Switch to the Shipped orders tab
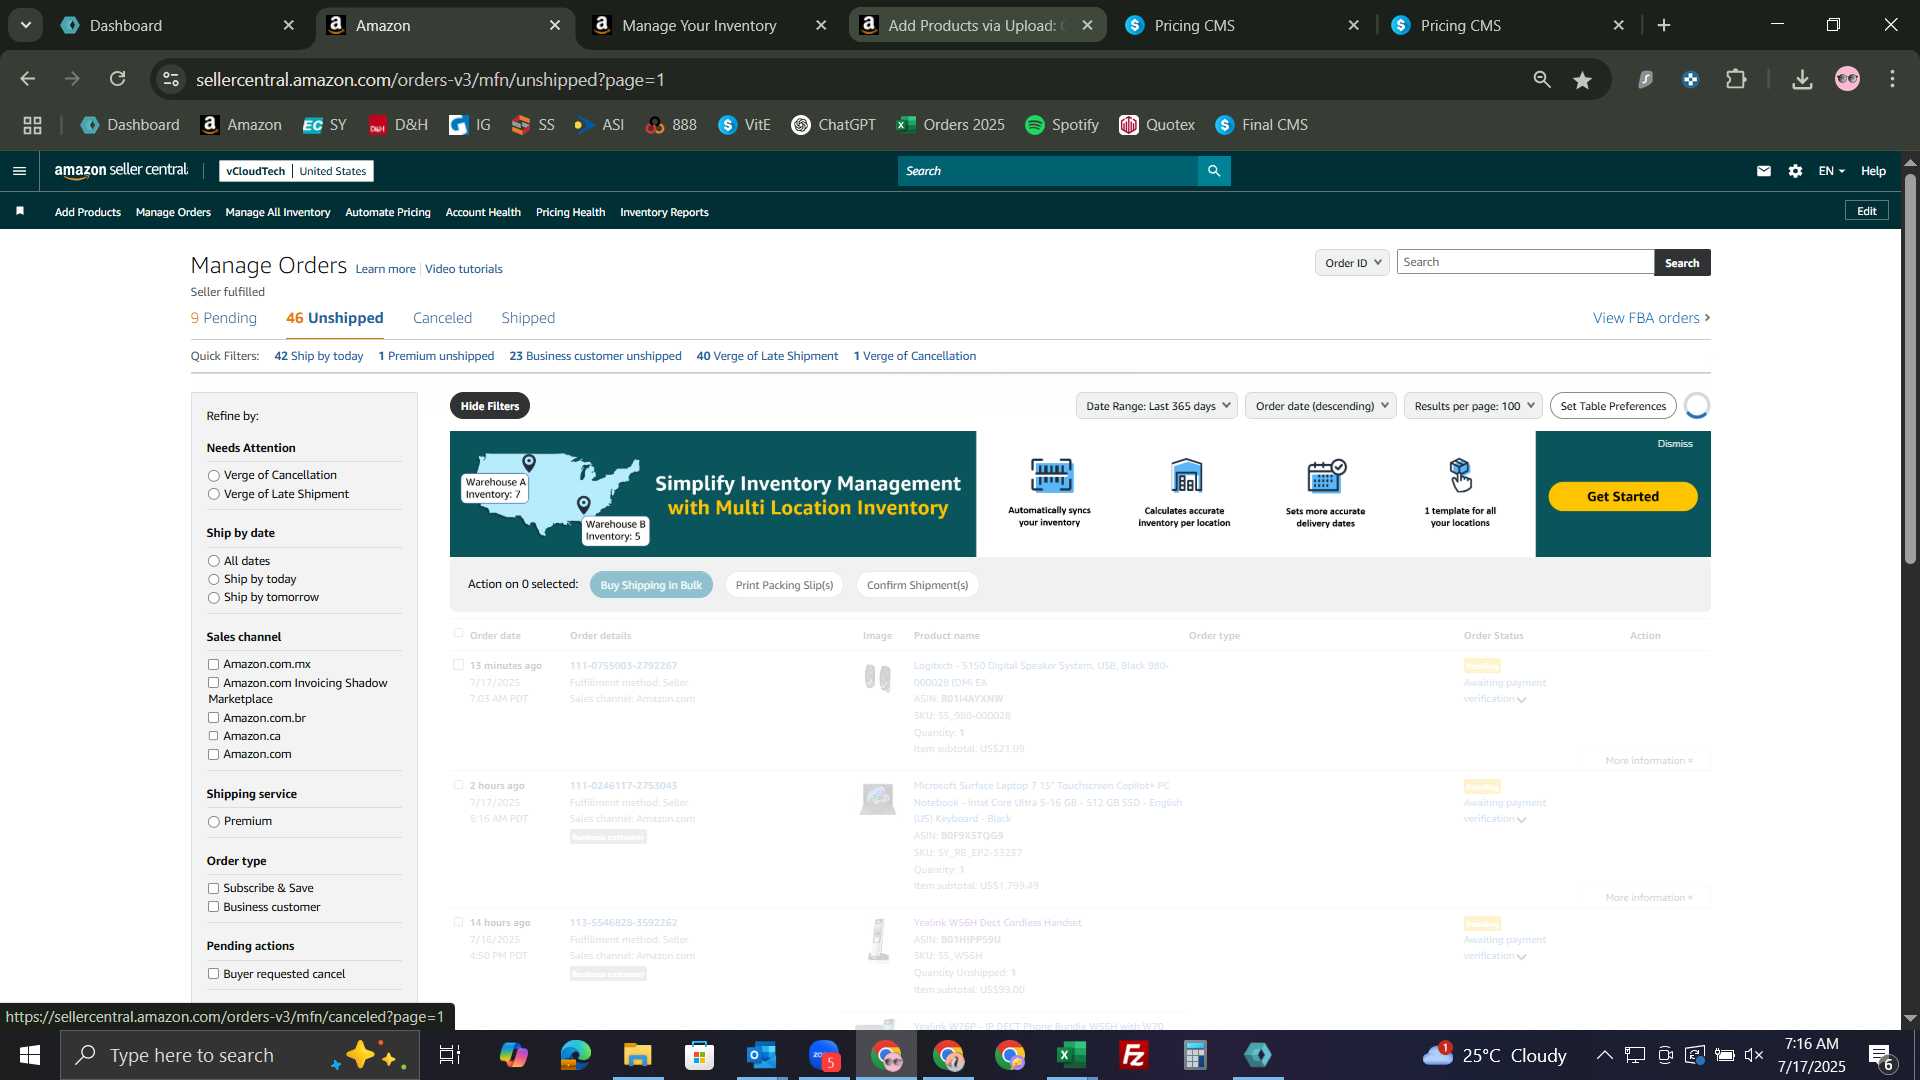Screen dimensions: 1920x1080 (x=528, y=318)
